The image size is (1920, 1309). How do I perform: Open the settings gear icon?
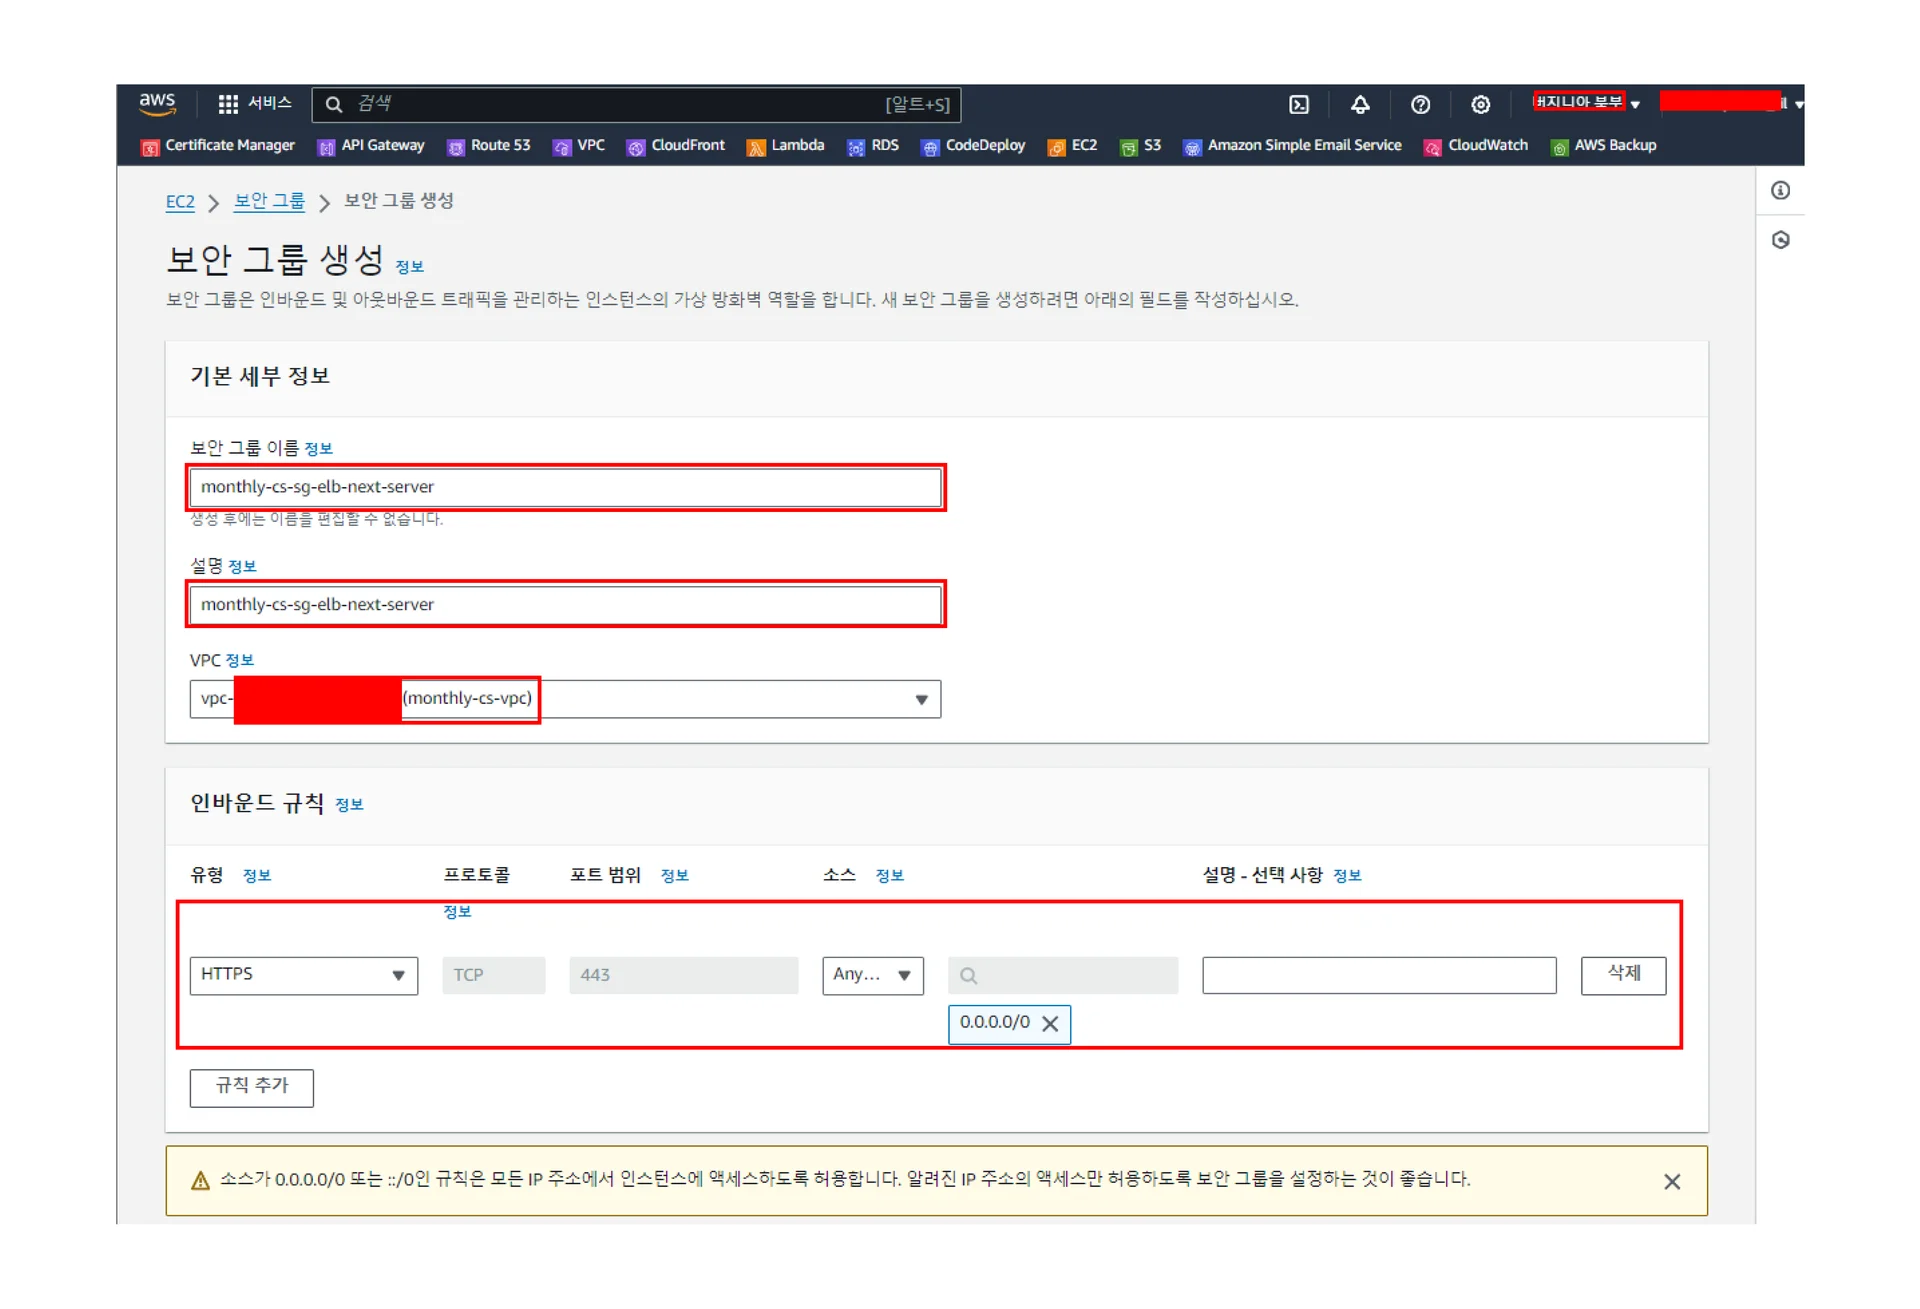(x=1480, y=105)
